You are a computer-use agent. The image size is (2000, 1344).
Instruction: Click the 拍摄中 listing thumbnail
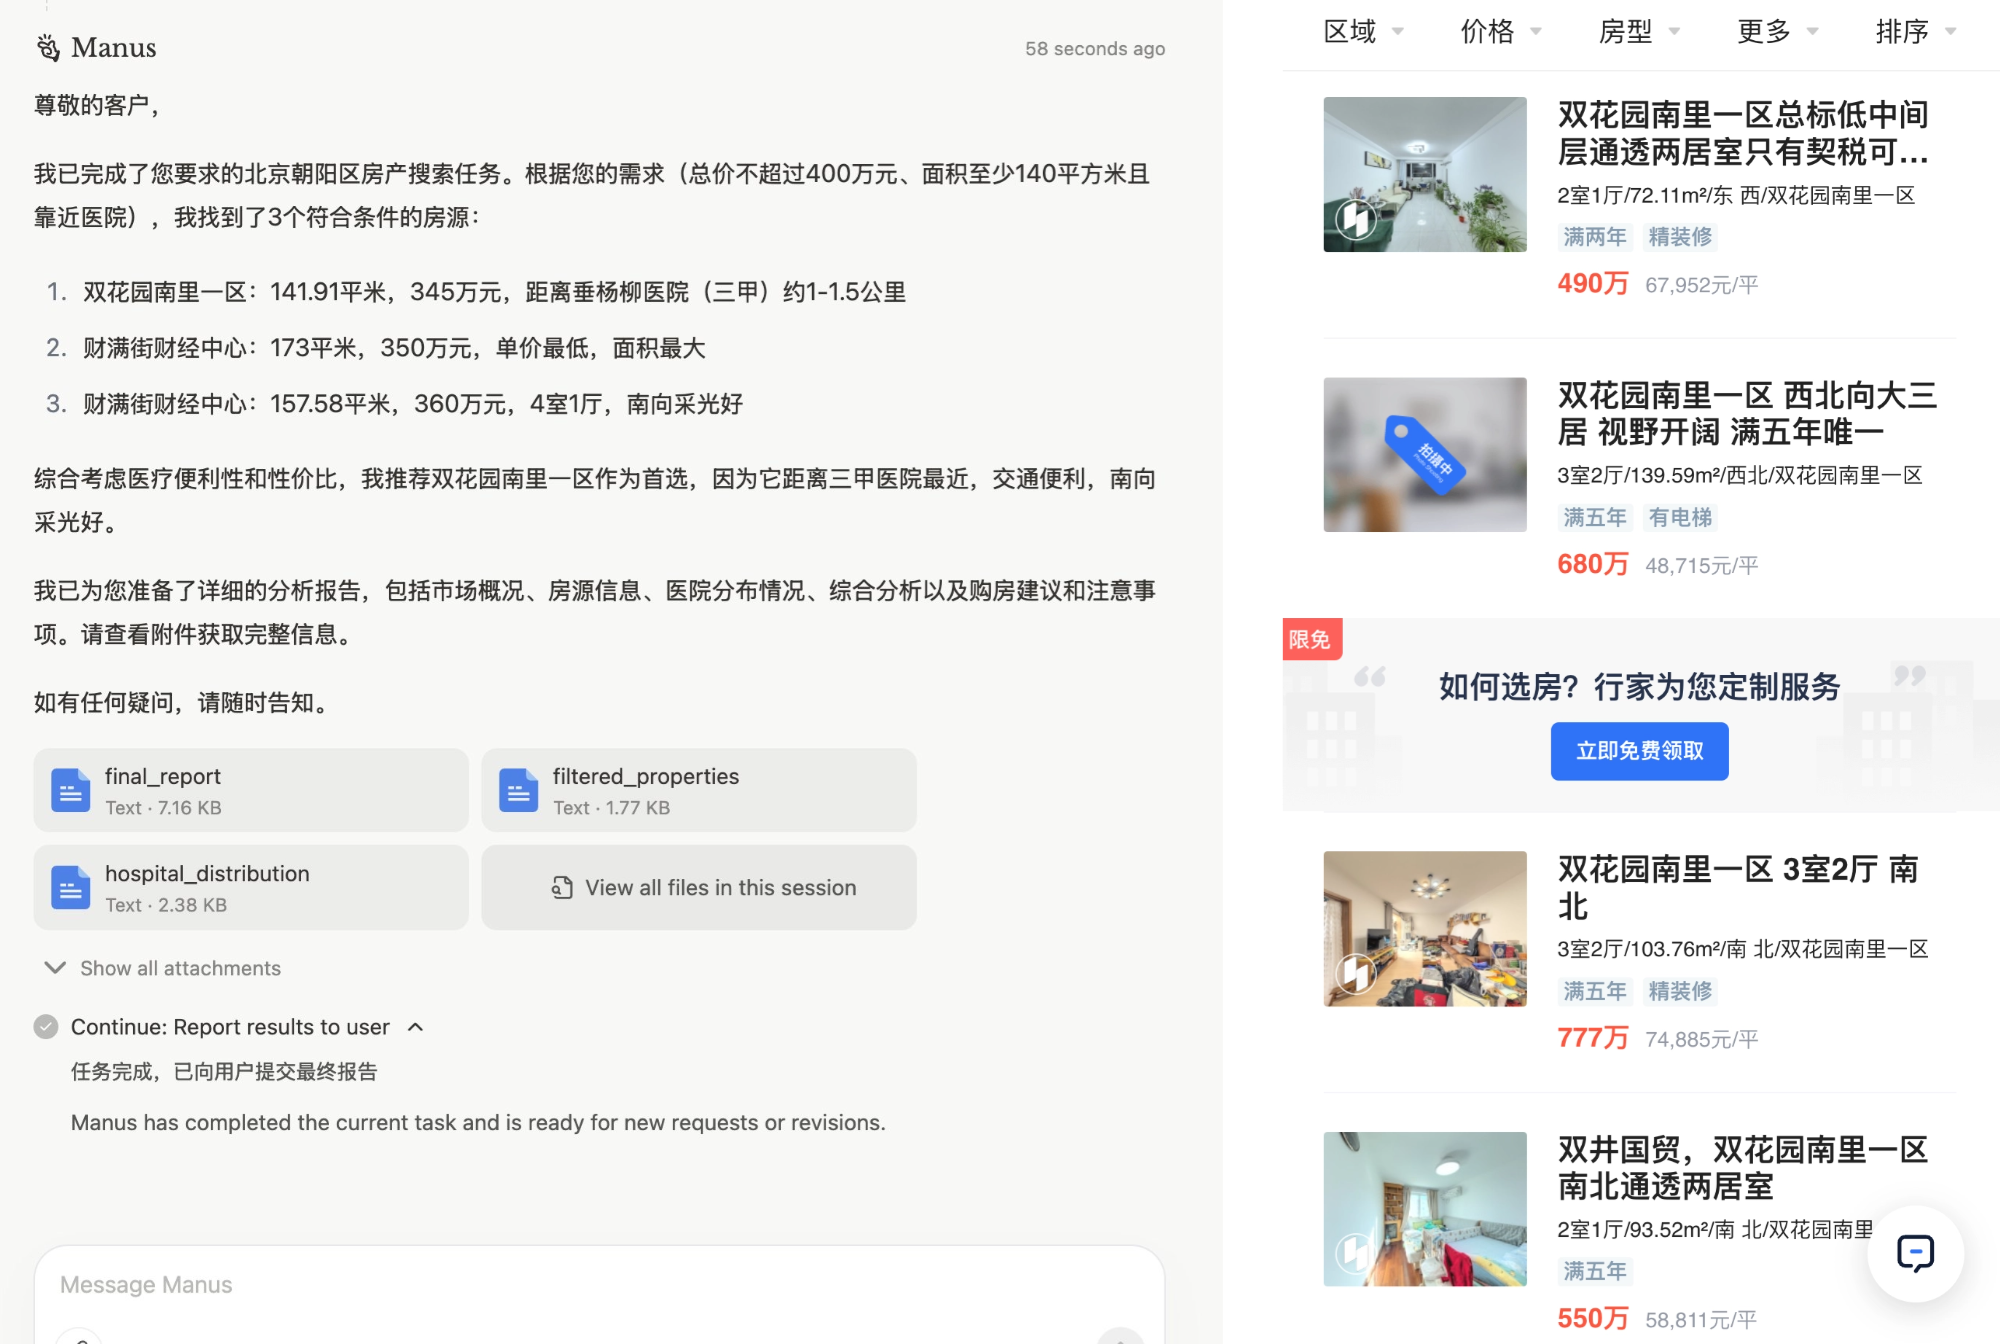pyautogui.click(x=1424, y=453)
